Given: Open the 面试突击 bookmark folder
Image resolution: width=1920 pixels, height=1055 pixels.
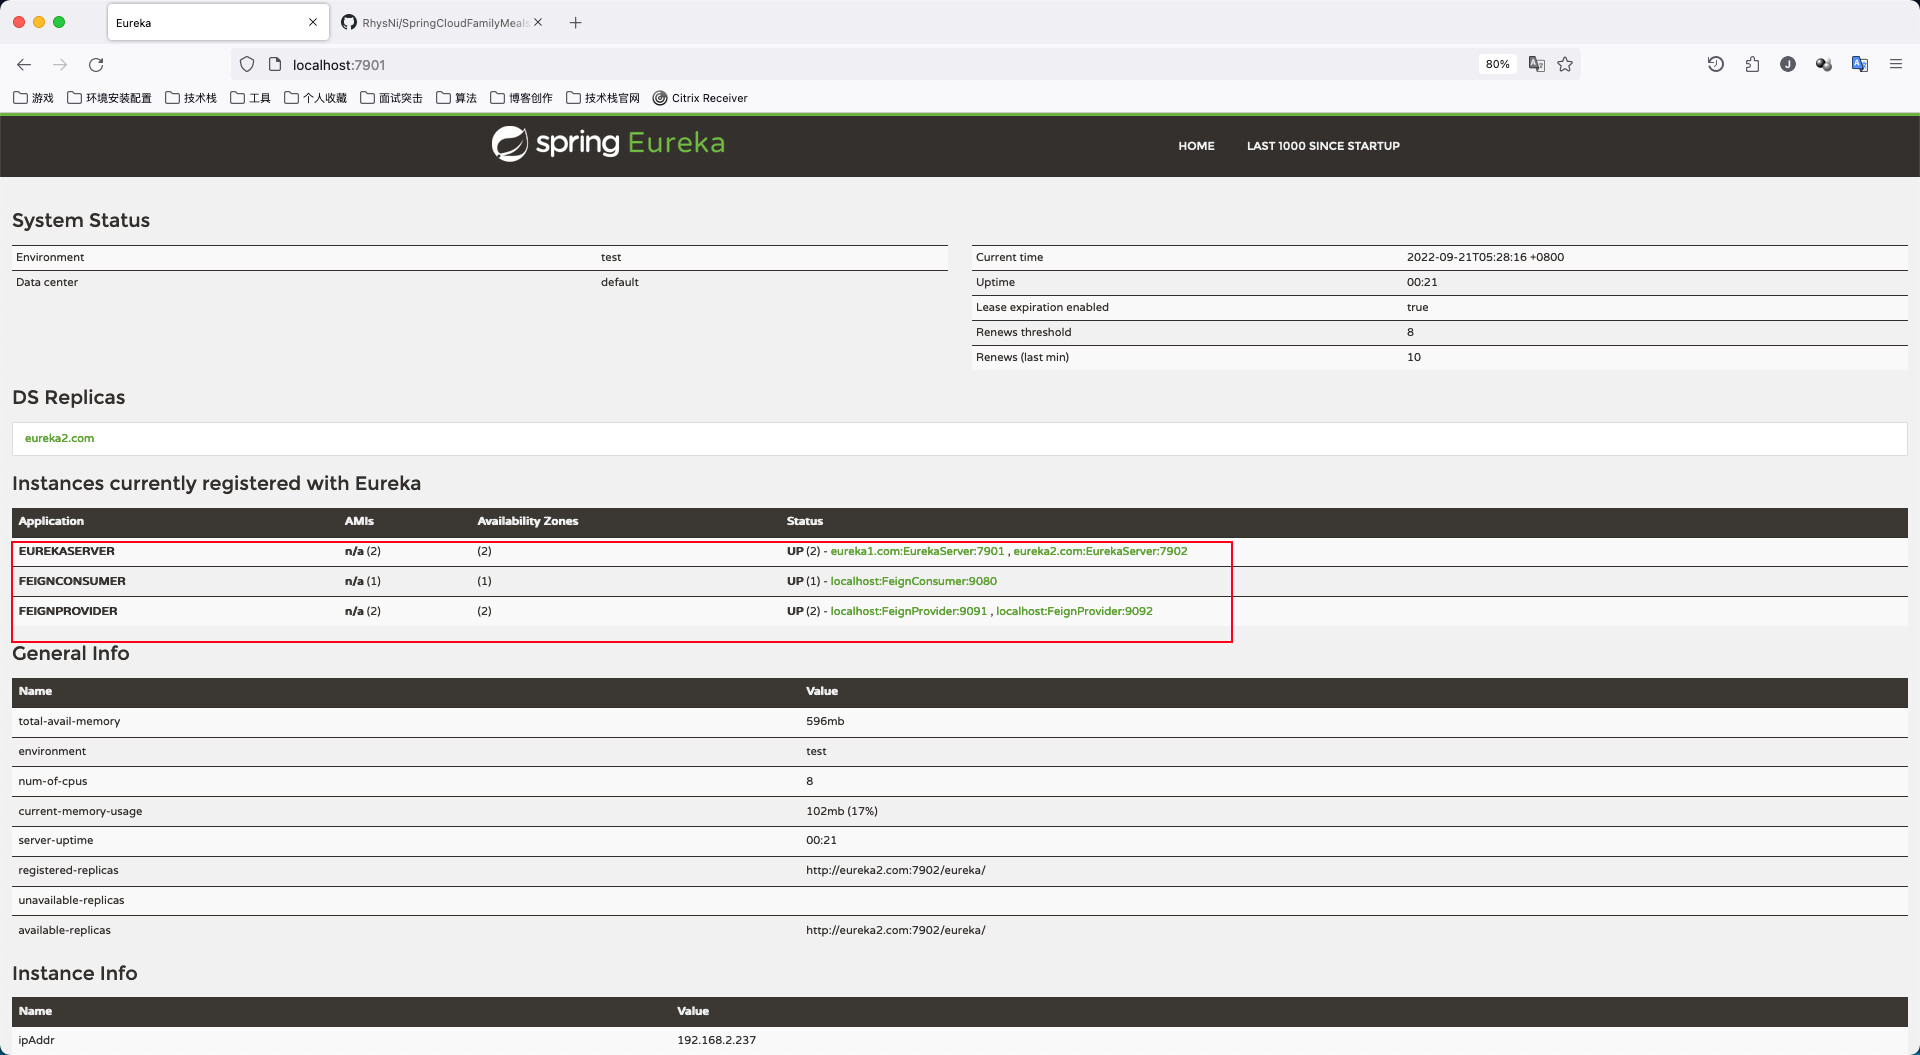Looking at the screenshot, I should point(391,98).
